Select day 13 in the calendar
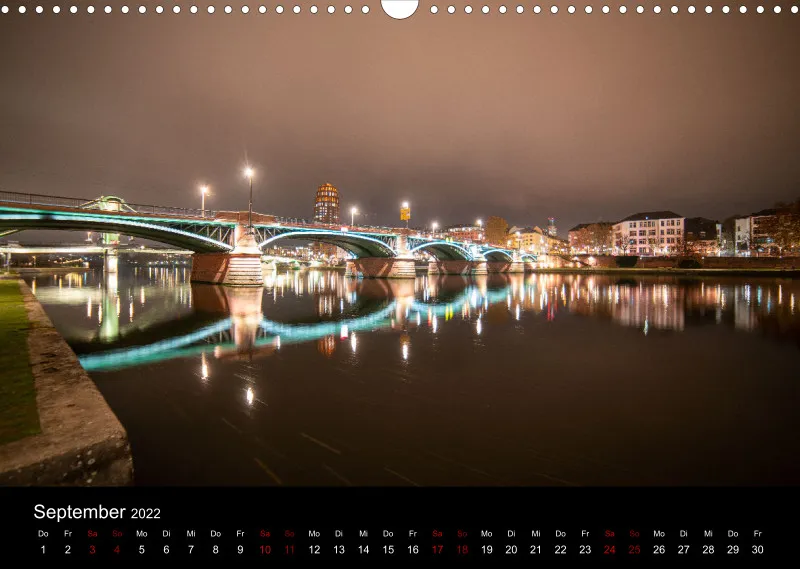 pos(339,550)
